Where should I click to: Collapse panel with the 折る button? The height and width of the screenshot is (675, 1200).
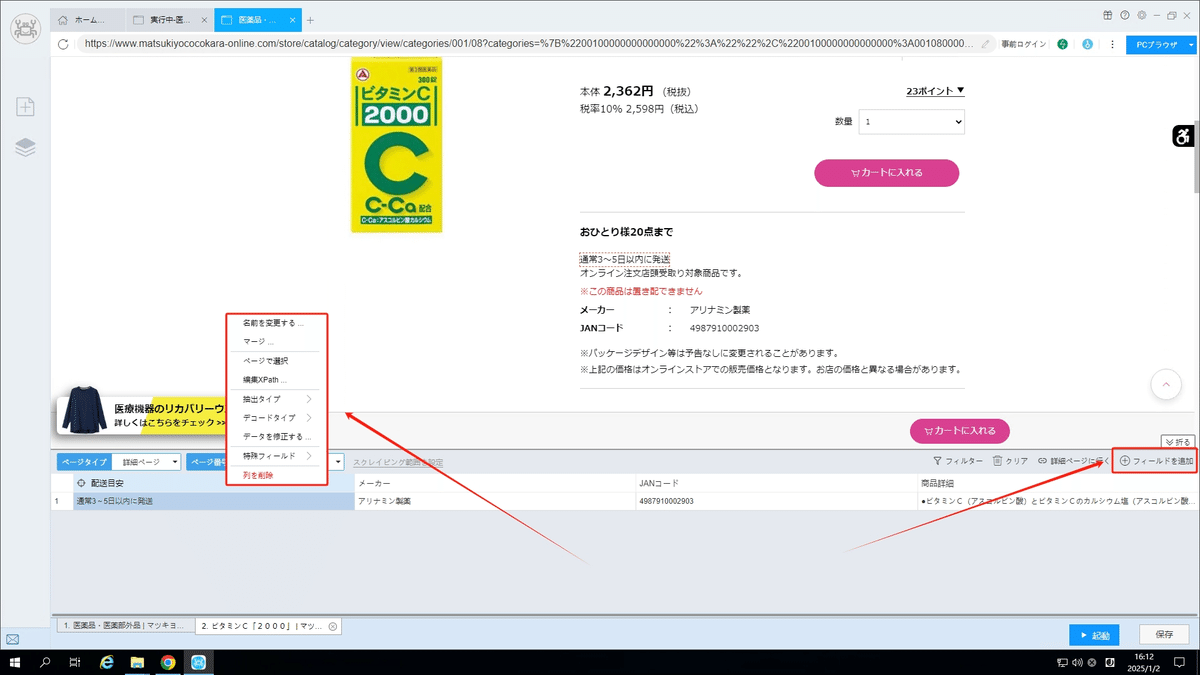[x=1177, y=441]
